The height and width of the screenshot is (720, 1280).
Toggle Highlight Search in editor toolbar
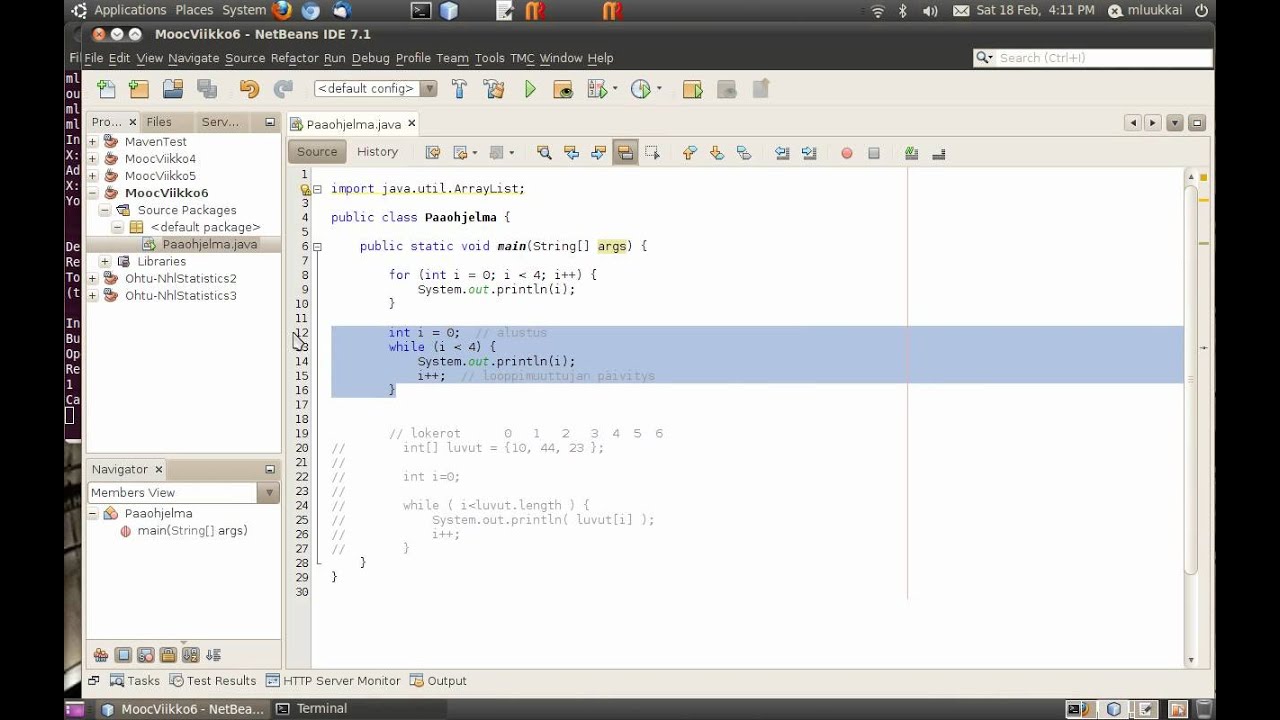pos(625,153)
